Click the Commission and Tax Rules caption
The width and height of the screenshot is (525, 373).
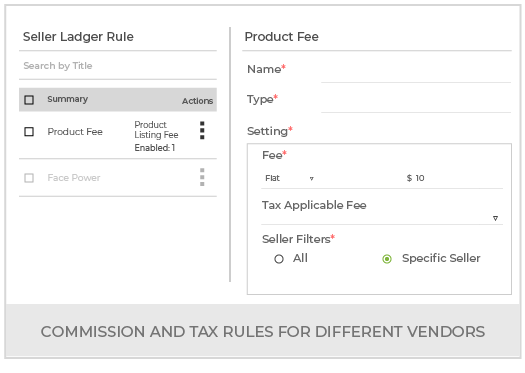coord(263,332)
